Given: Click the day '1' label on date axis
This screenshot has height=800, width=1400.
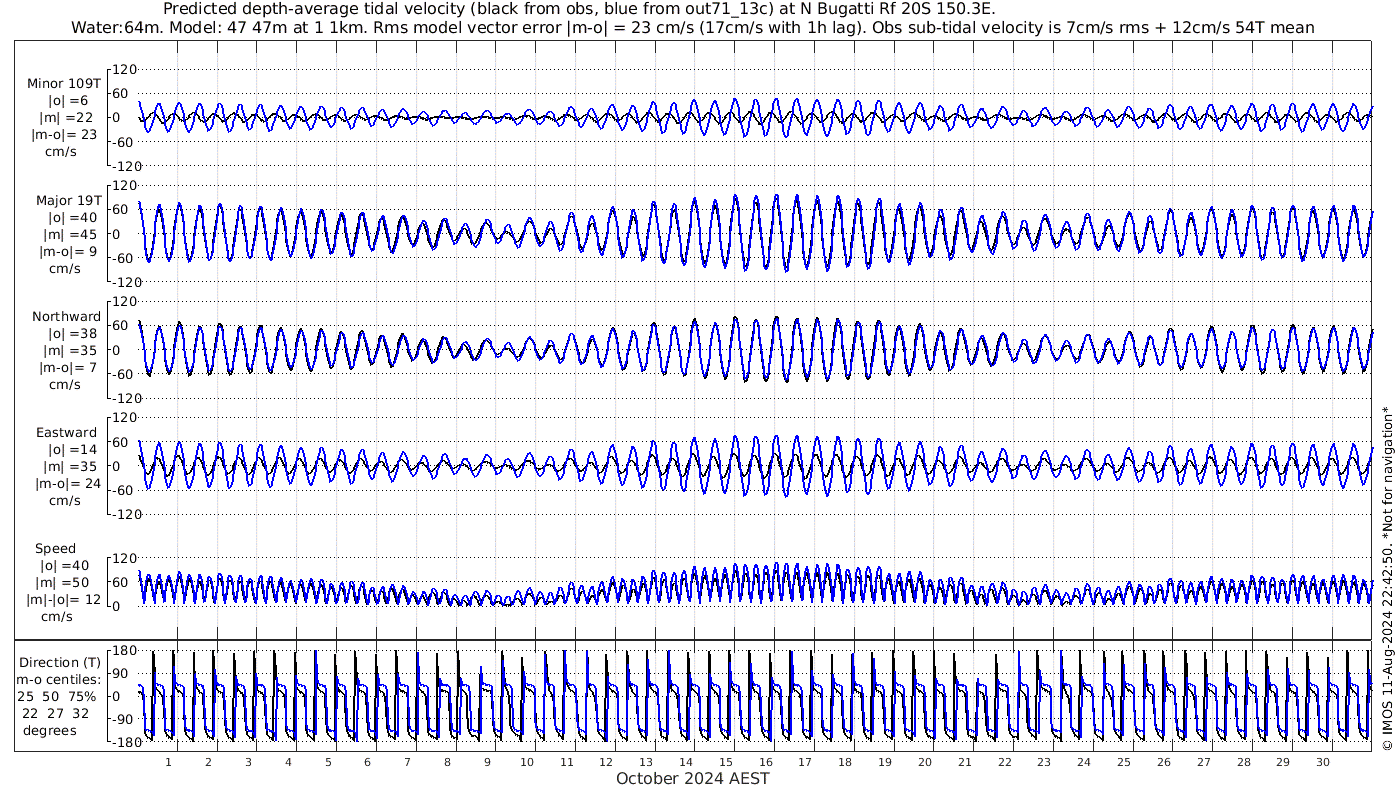Looking at the screenshot, I should click(169, 762).
